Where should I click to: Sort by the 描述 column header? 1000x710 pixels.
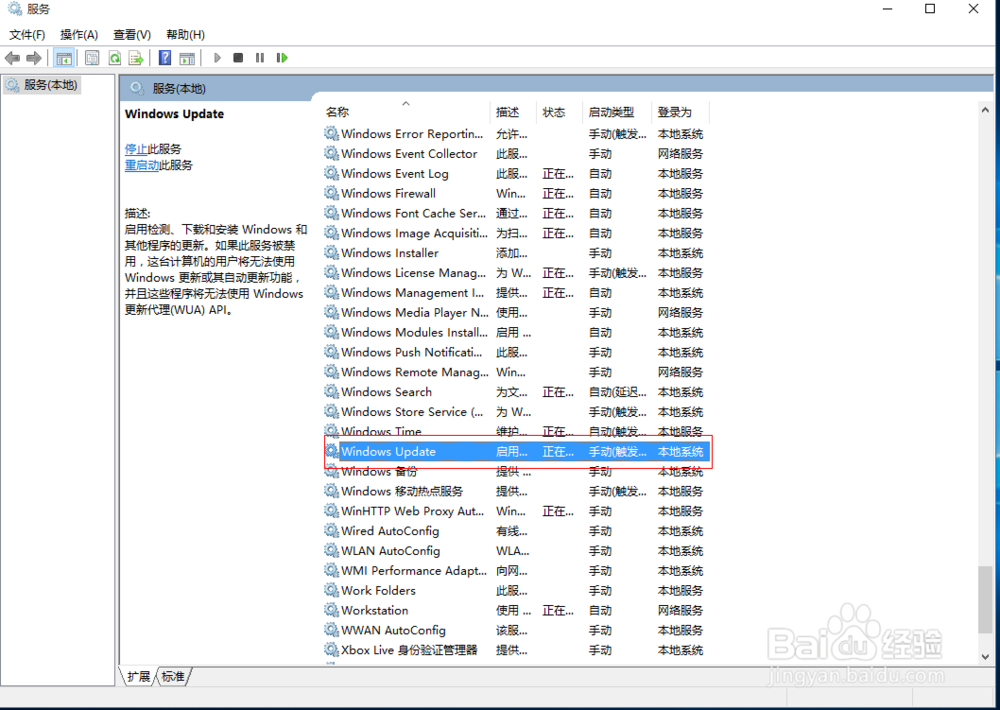[513, 112]
